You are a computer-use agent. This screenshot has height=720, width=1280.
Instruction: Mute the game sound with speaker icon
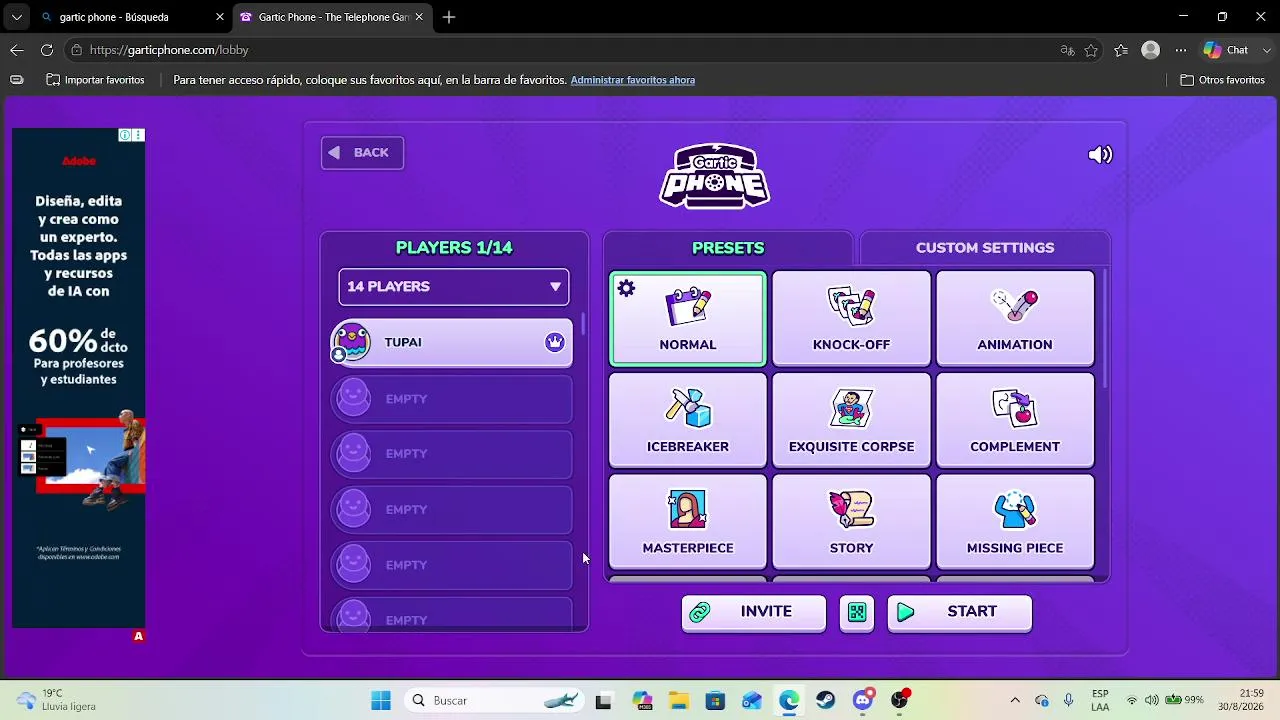(x=1100, y=154)
